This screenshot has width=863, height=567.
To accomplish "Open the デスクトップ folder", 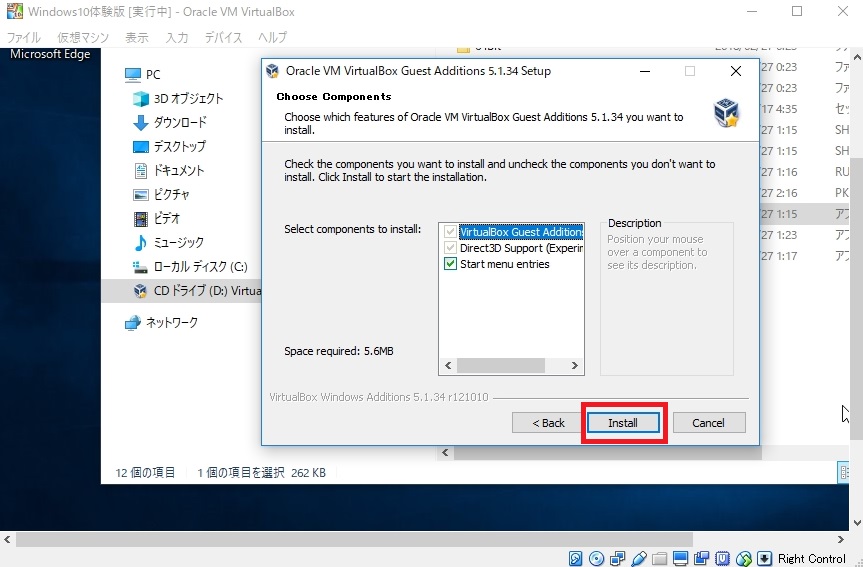I will [x=170, y=146].
